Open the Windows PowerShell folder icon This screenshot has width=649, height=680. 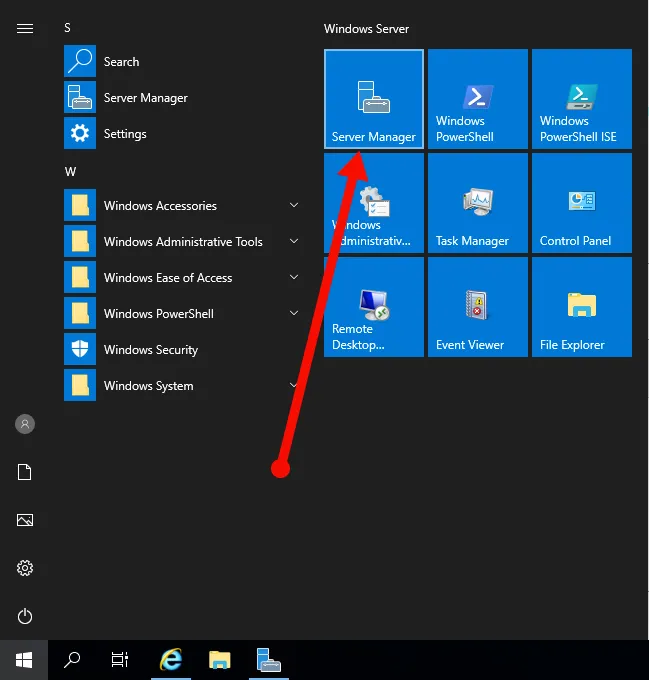click(80, 313)
